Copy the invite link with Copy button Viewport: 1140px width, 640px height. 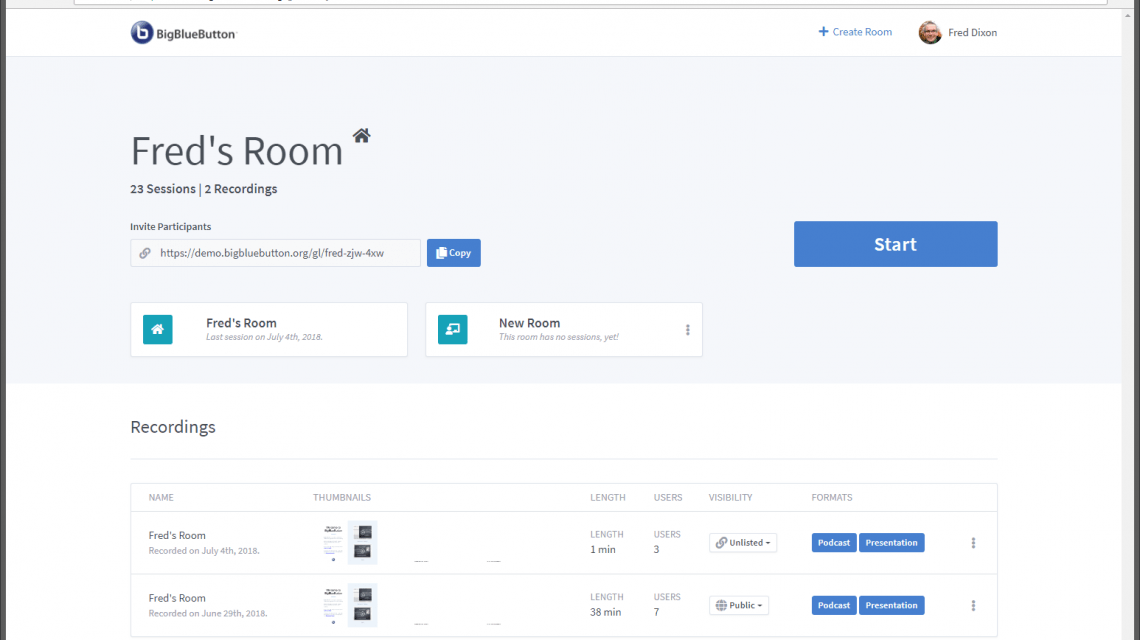point(454,253)
